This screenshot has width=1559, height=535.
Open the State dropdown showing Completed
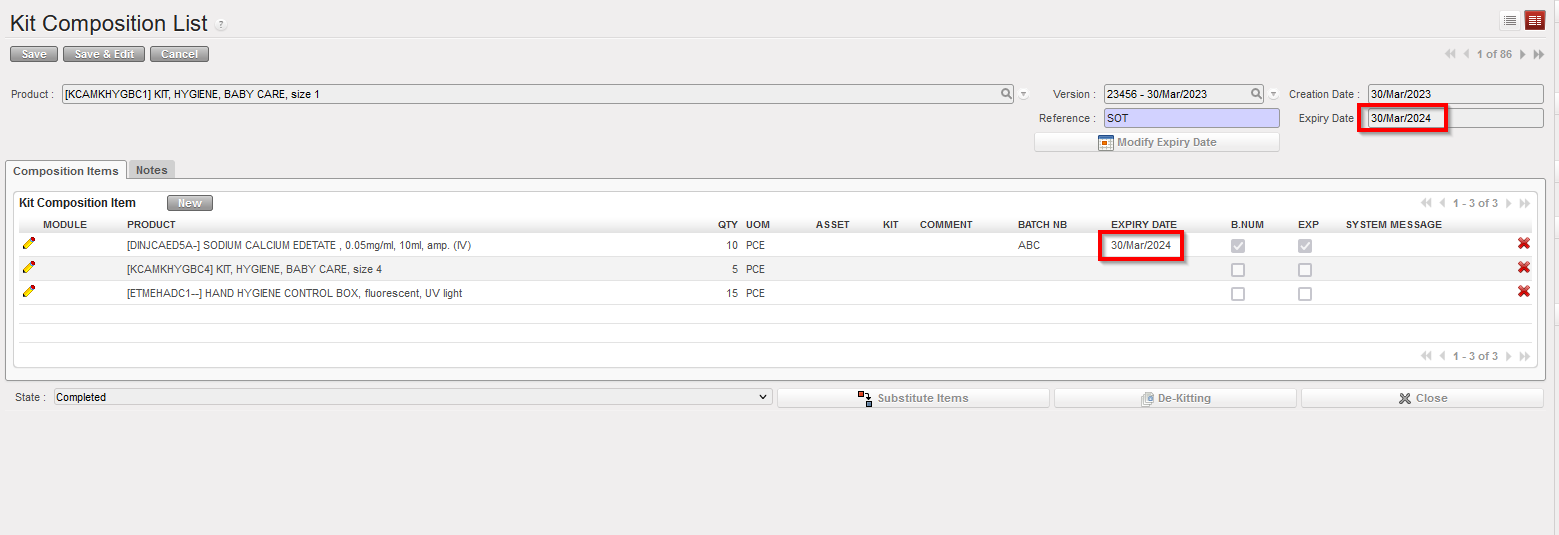click(x=412, y=397)
